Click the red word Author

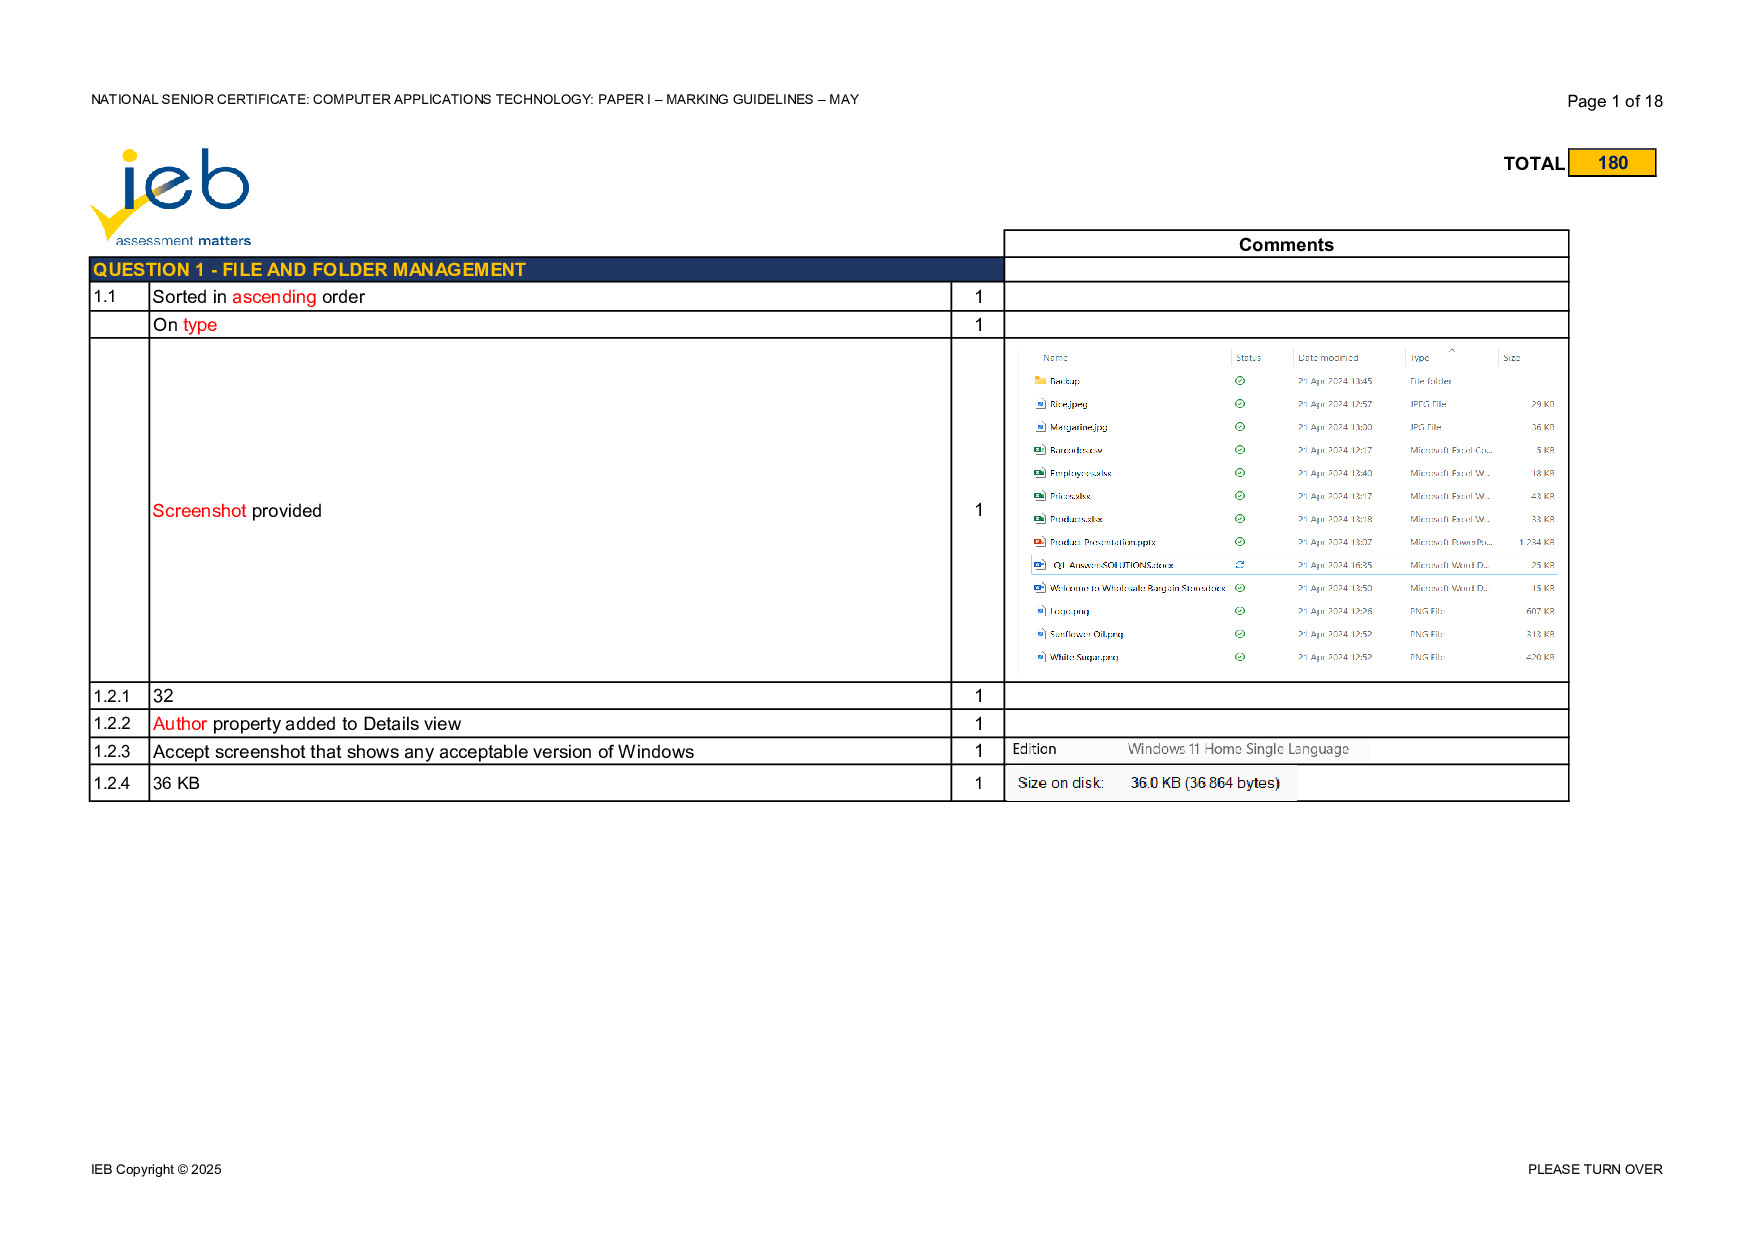[x=180, y=724]
